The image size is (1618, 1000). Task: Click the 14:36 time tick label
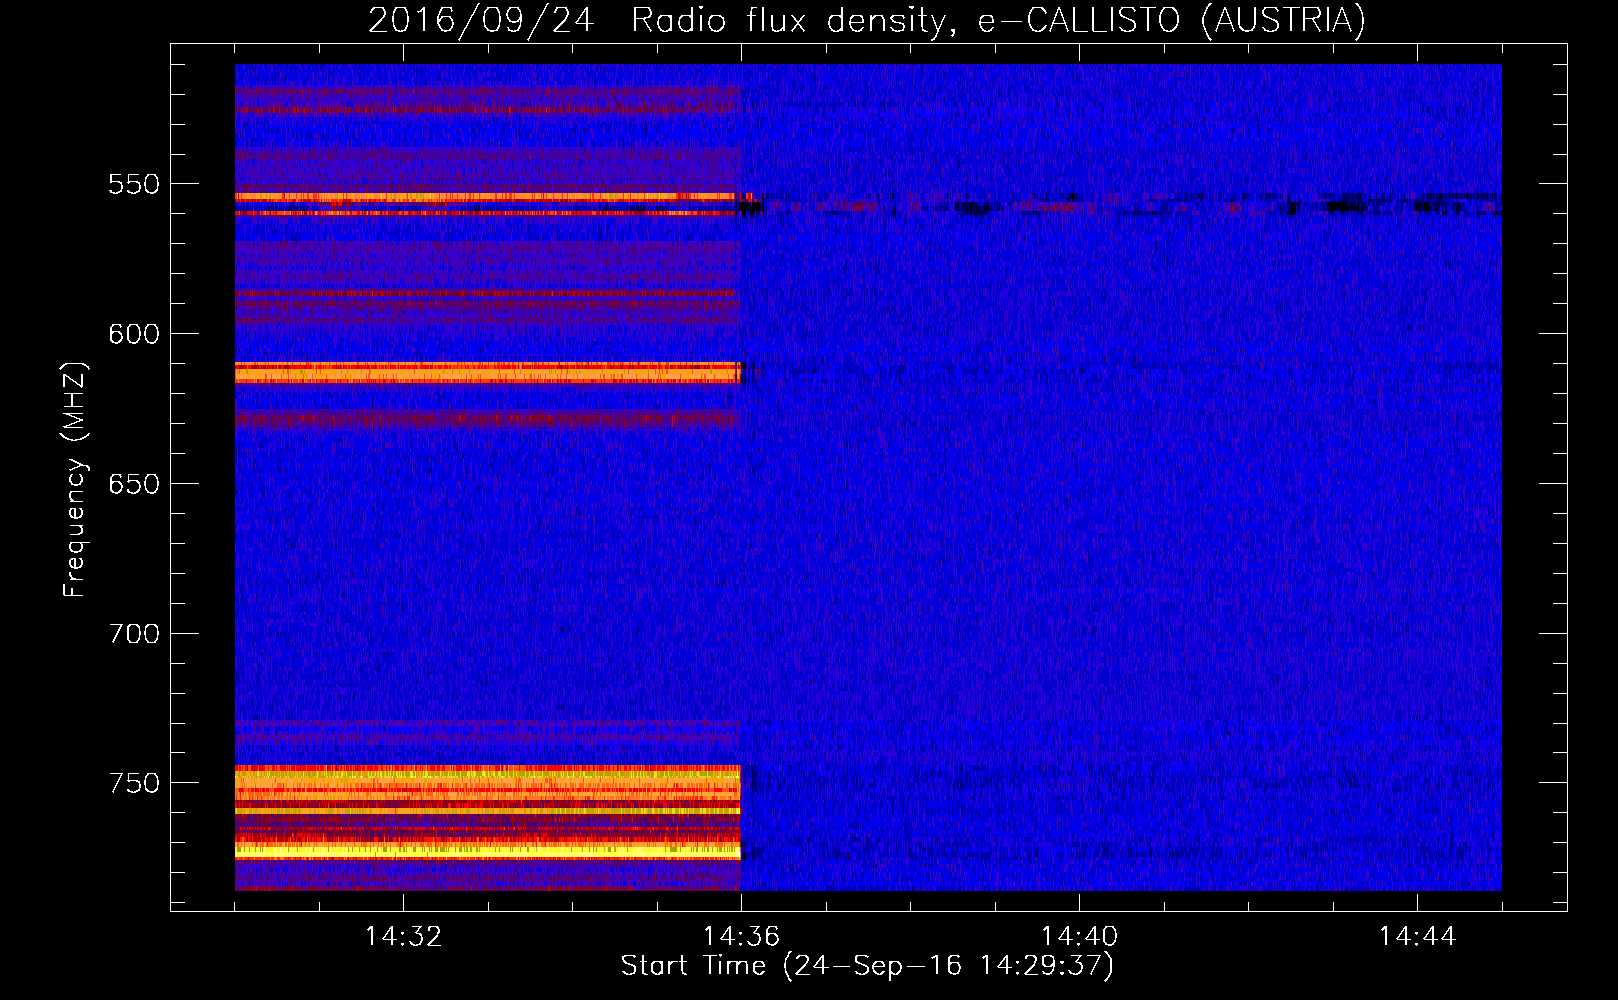pos(741,937)
